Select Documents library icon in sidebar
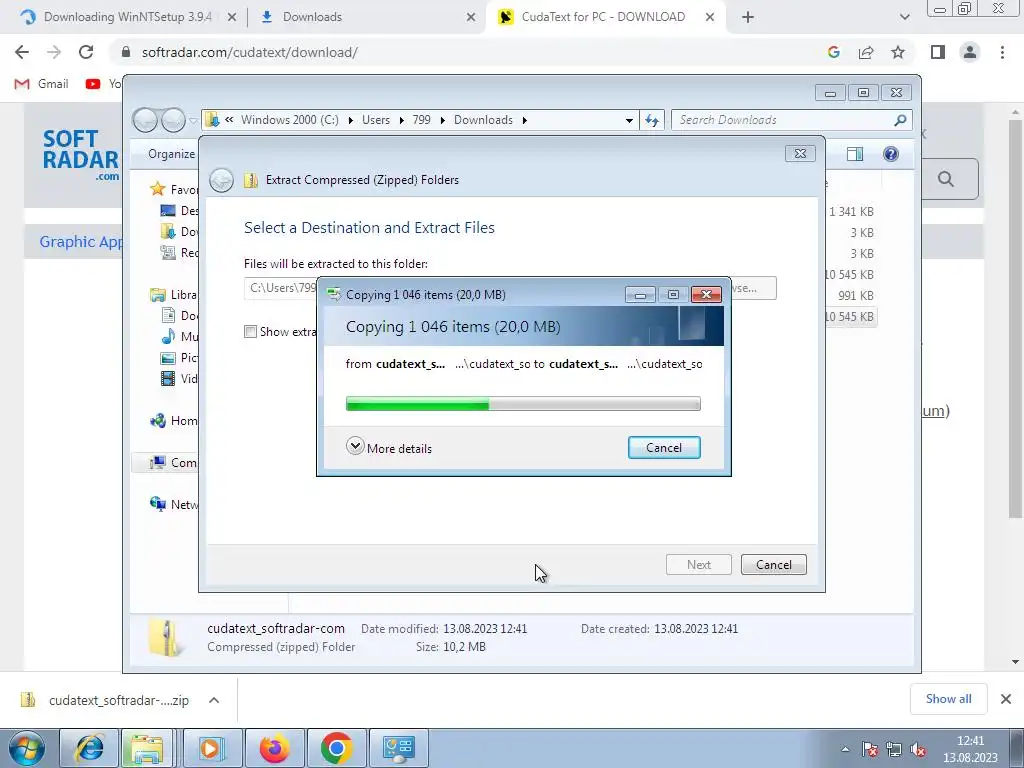The image size is (1024, 768). pos(168,315)
